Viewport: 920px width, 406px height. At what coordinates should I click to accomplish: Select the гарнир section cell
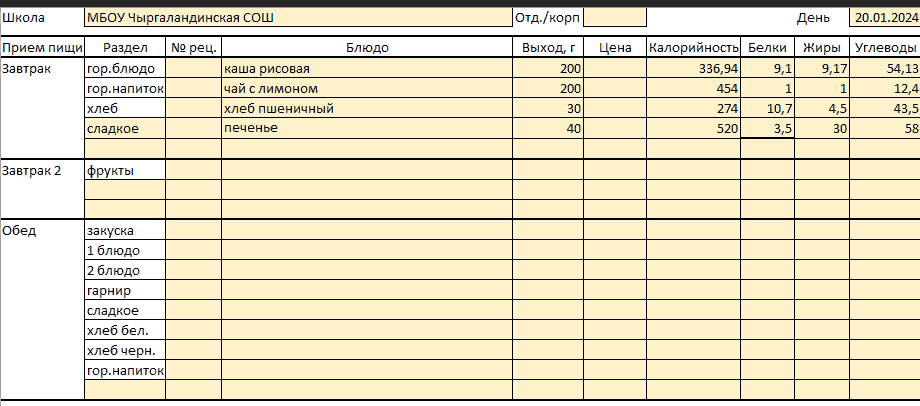point(125,291)
